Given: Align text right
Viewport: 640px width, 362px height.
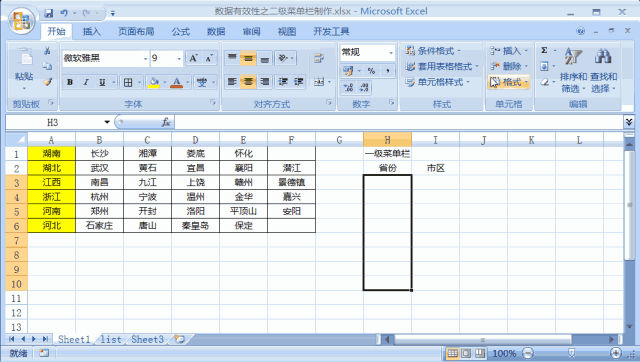Looking at the screenshot, I should click(x=264, y=82).
